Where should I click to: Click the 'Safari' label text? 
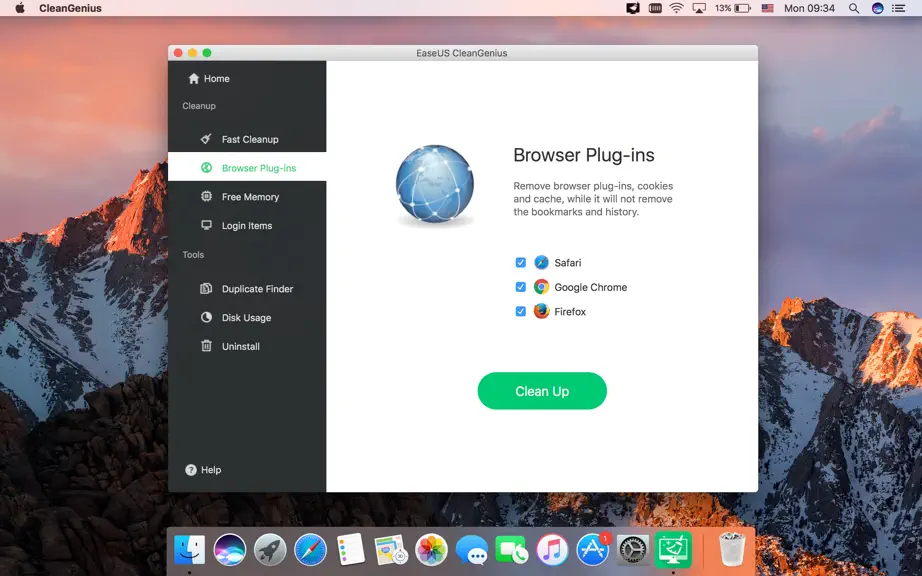pos(567,263)
